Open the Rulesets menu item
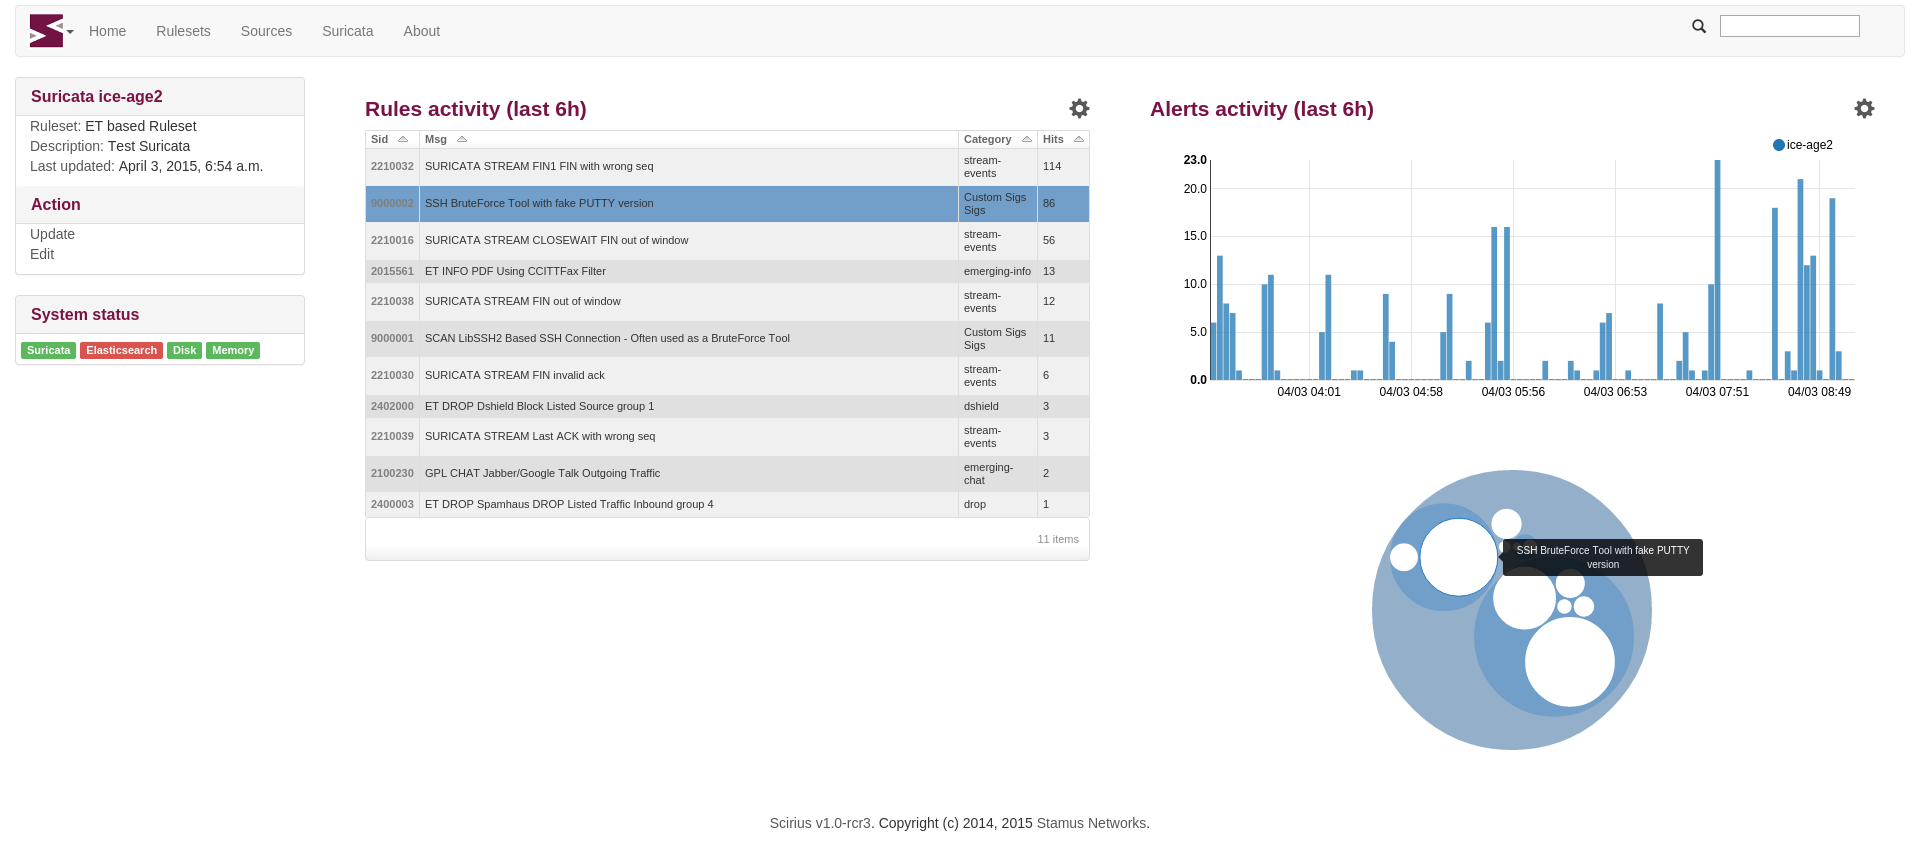Image resolution: width=1920 pixels, height=846 pixels. click(183, 31)
